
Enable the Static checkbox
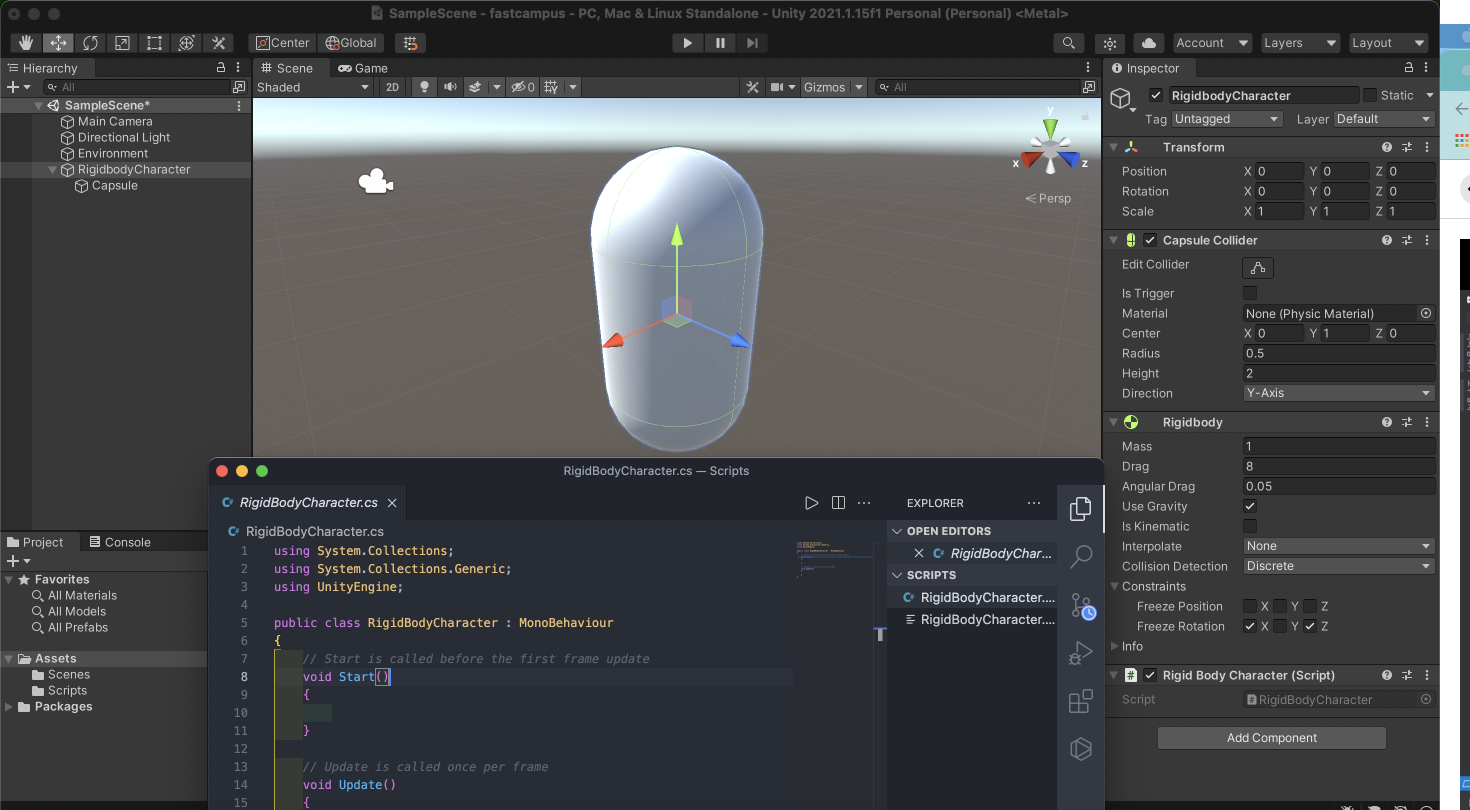1370,95
